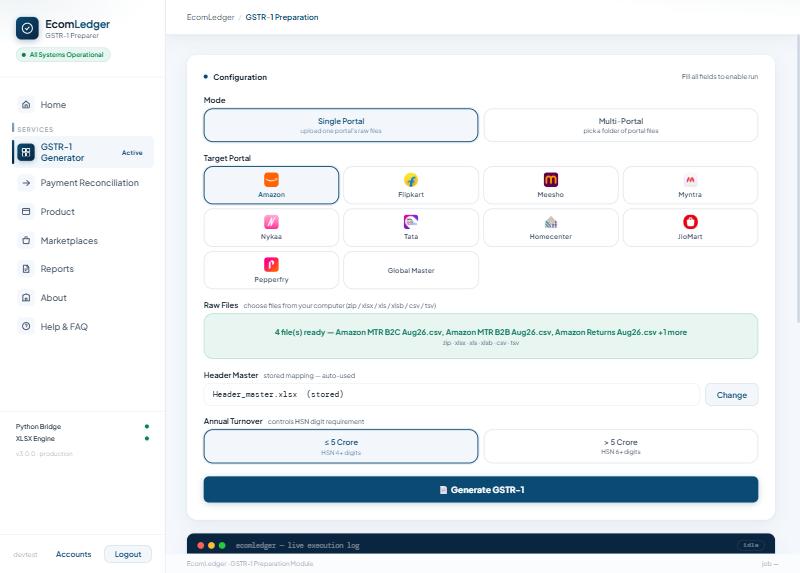The width and height of the screenshot is (800, 573).
Task: Click the Reports document icon
Action: tap(26, 269)
